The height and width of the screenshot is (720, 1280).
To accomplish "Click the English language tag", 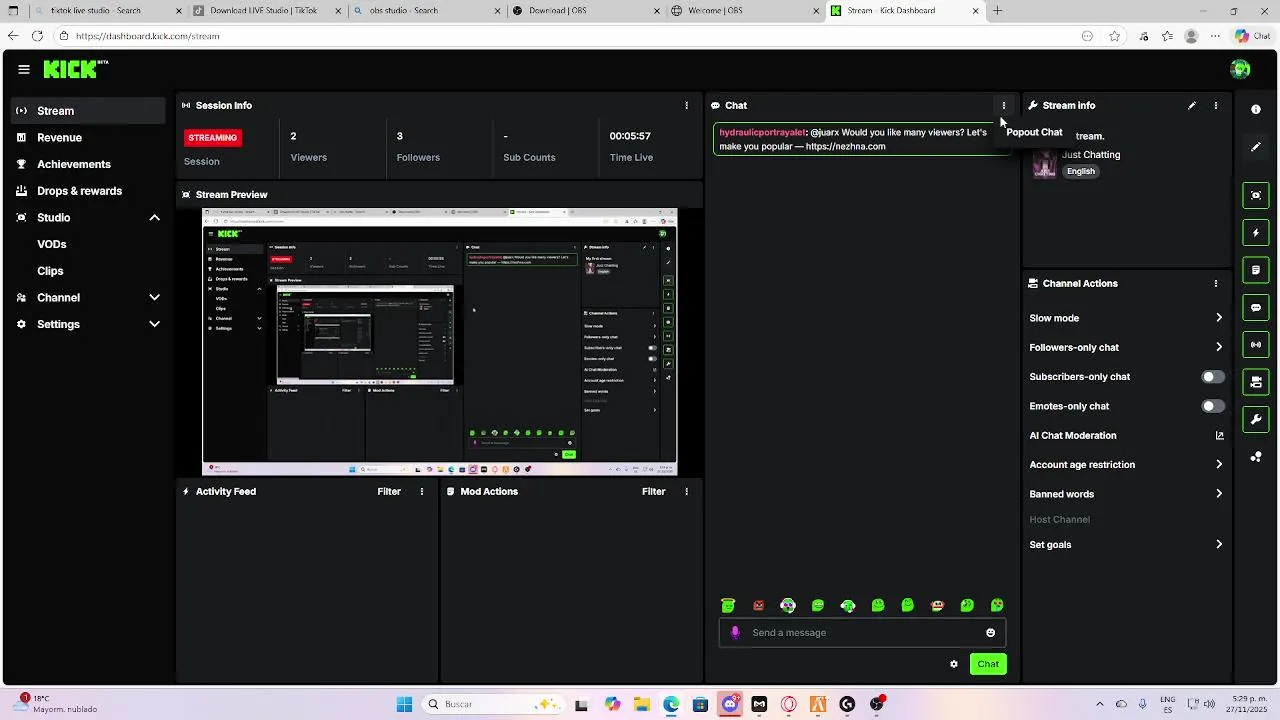I will click(1081, 171).
